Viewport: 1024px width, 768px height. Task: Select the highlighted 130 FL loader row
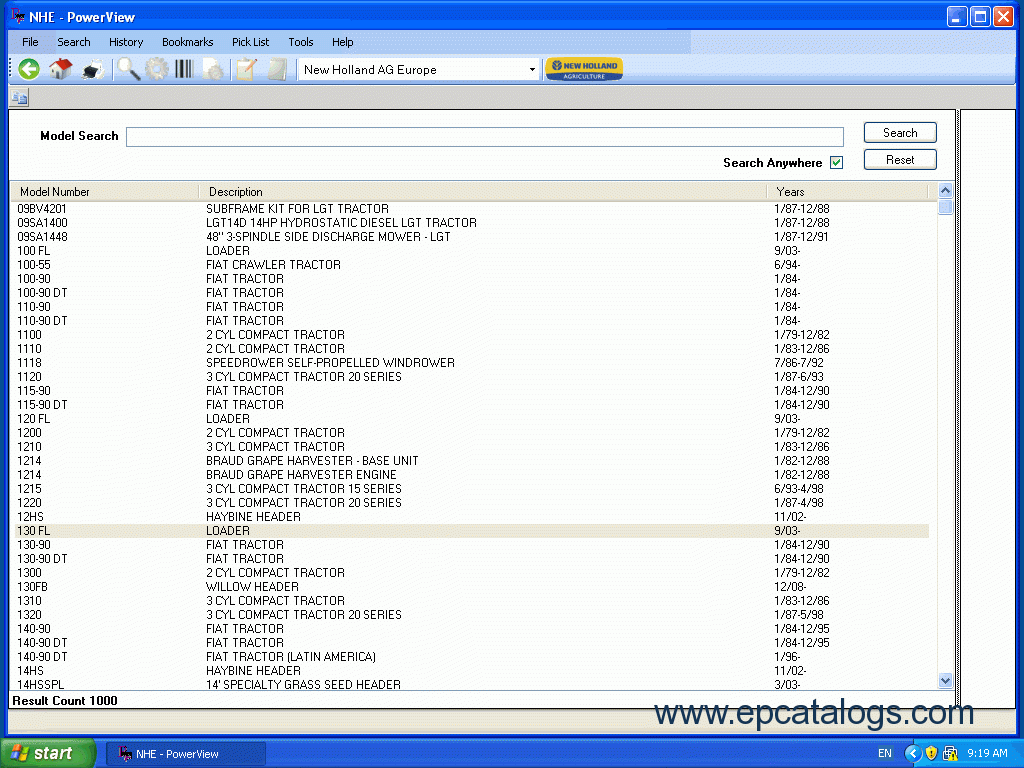click(472, 531)
